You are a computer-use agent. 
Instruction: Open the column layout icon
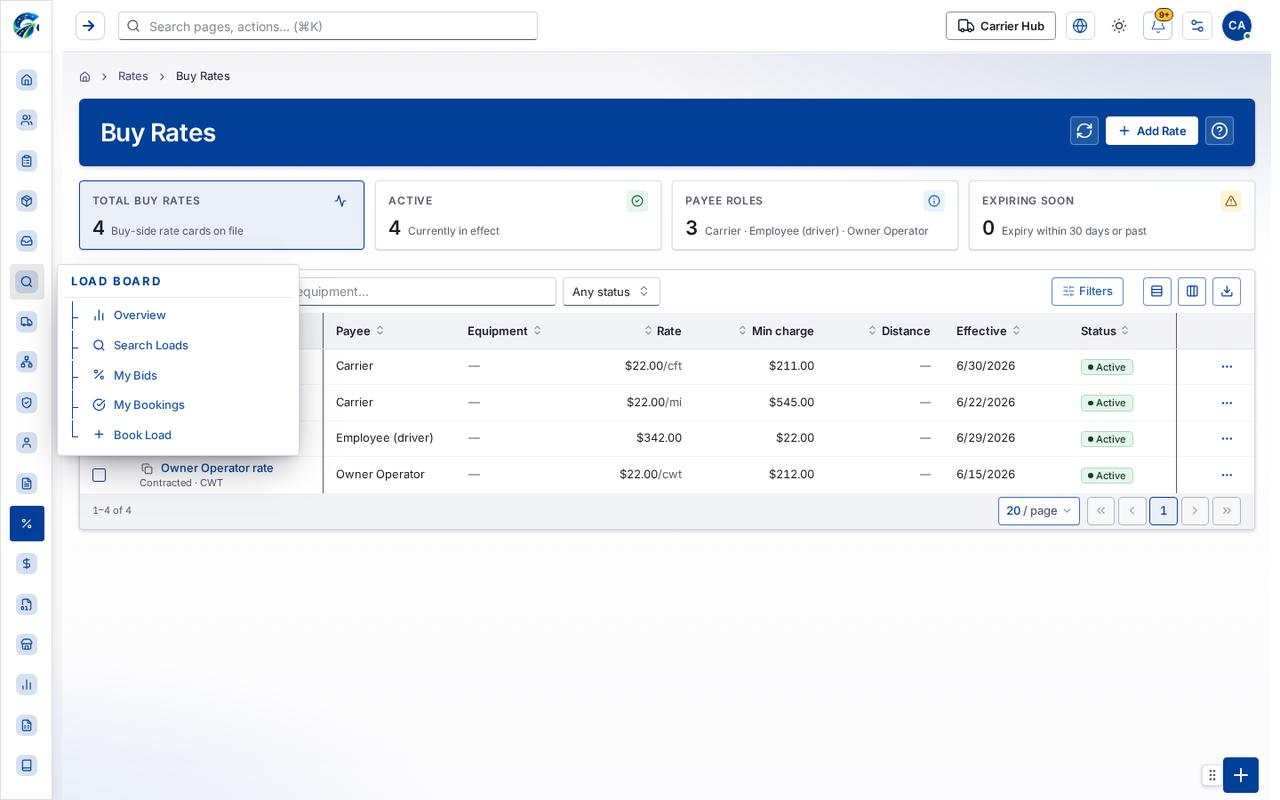pyautogui.click(x=1192, y=291)
